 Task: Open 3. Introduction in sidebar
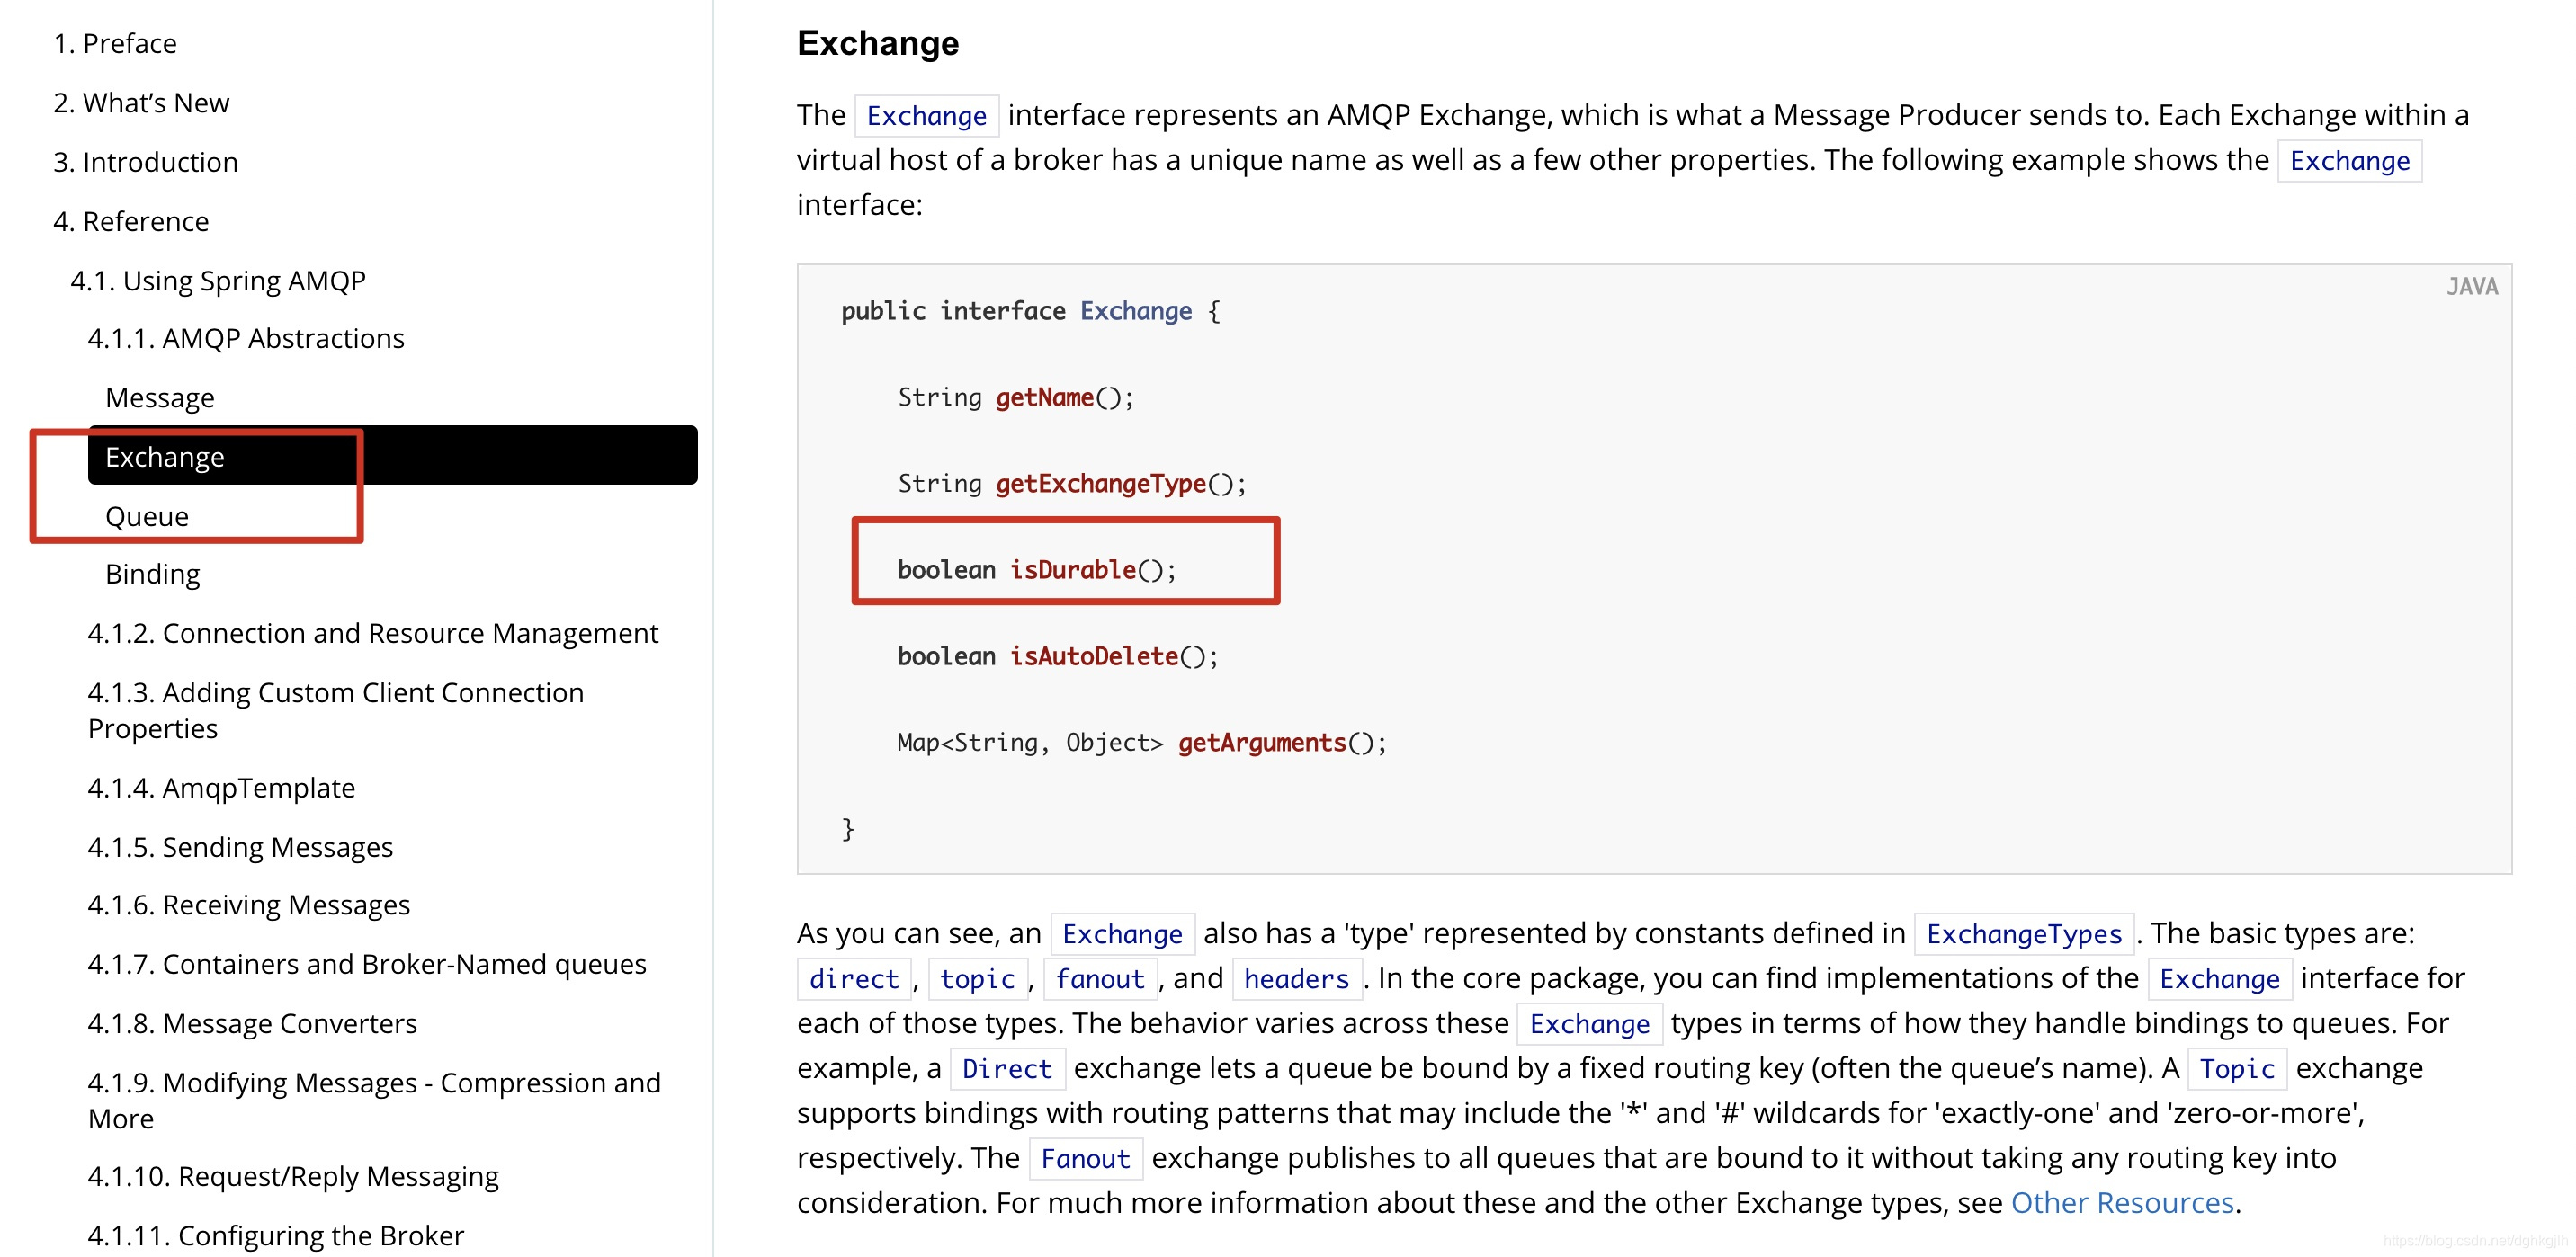(x=146, y=162)
